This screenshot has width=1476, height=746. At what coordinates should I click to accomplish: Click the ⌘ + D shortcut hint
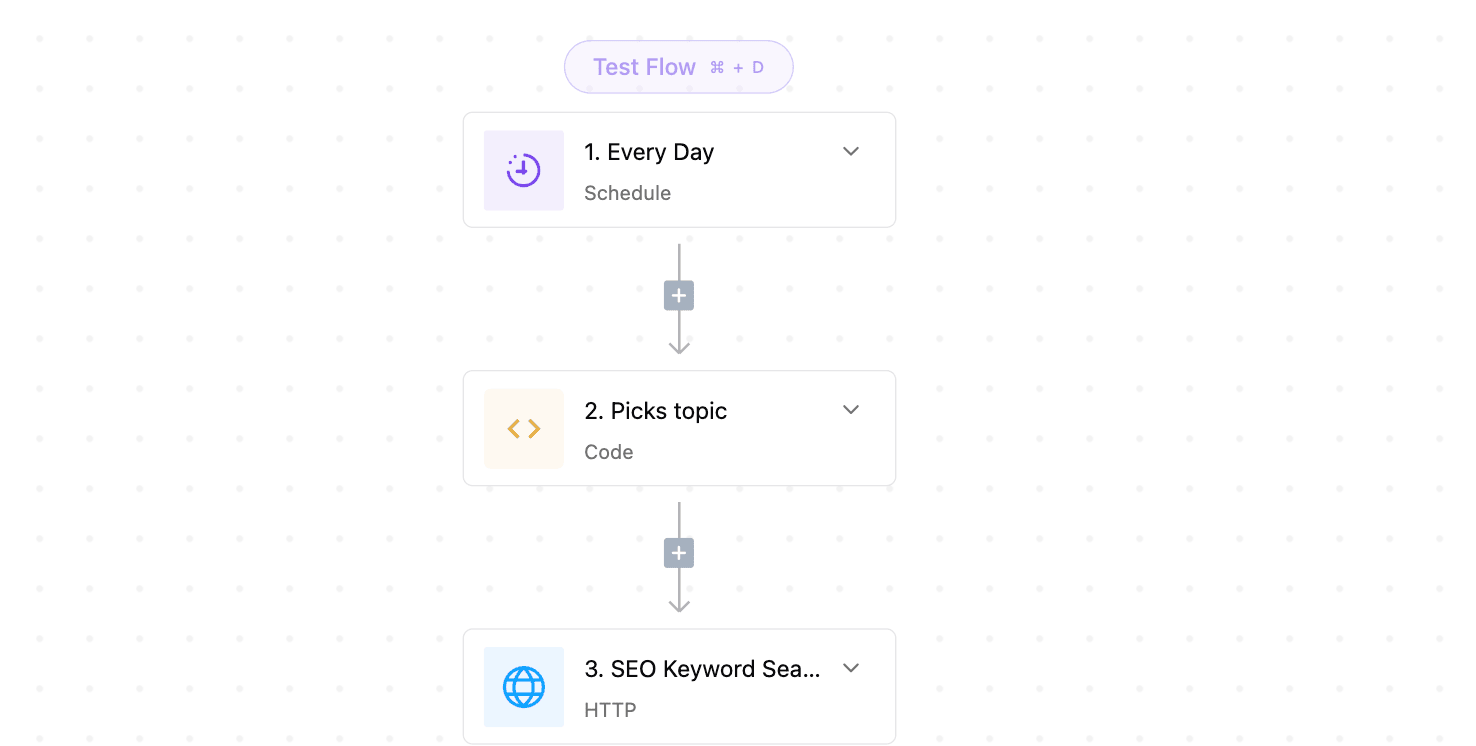pos(737,68)
